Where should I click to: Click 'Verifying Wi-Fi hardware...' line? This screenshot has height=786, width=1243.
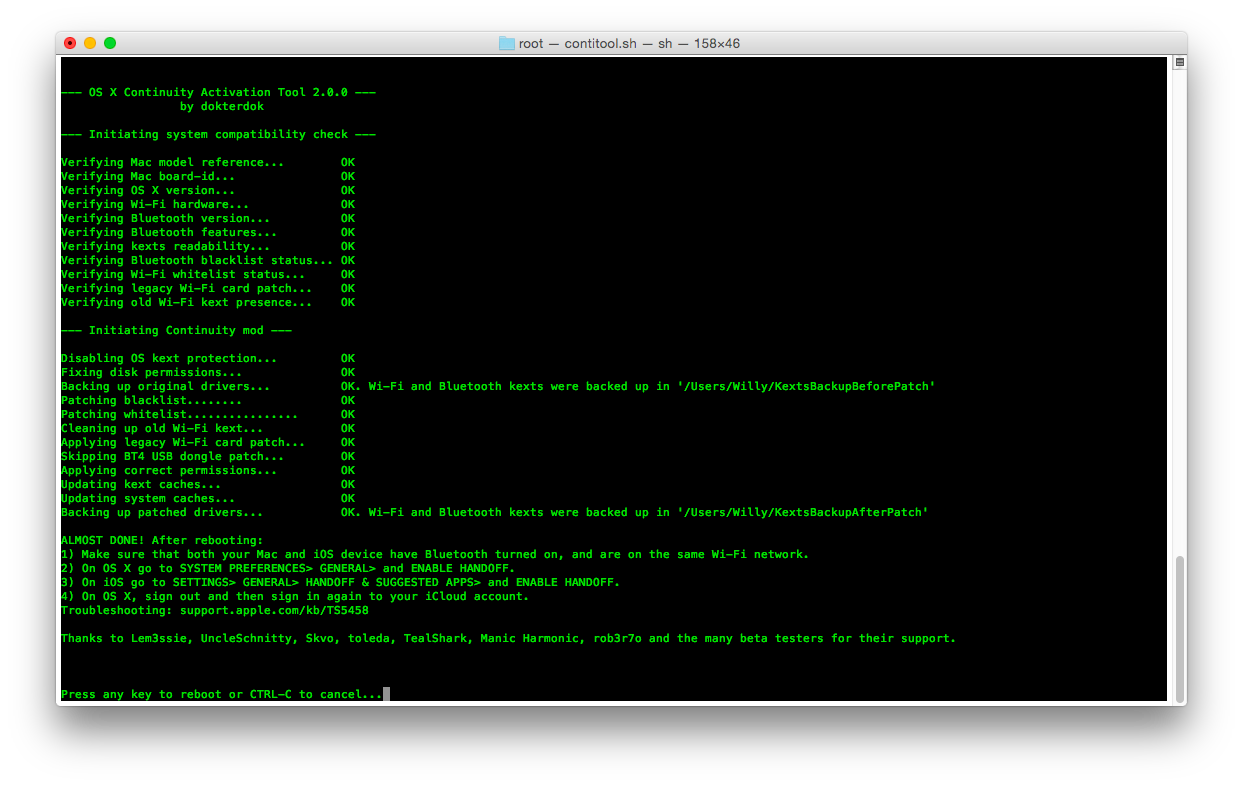point(208,204)
